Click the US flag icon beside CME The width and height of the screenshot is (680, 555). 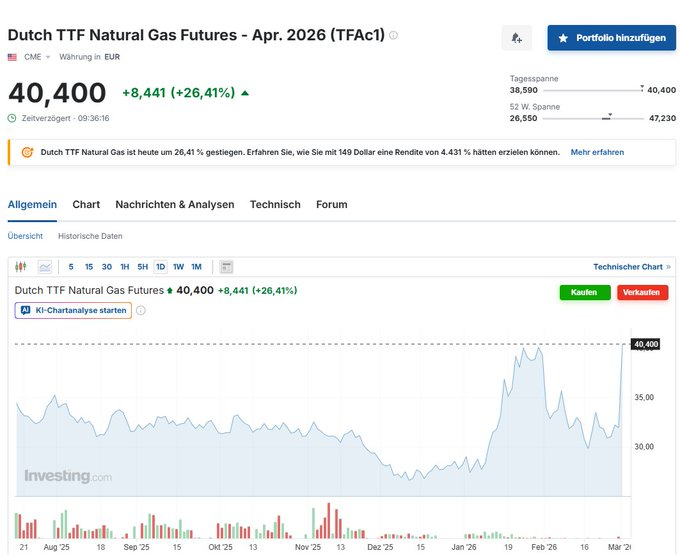pos(12,57)
